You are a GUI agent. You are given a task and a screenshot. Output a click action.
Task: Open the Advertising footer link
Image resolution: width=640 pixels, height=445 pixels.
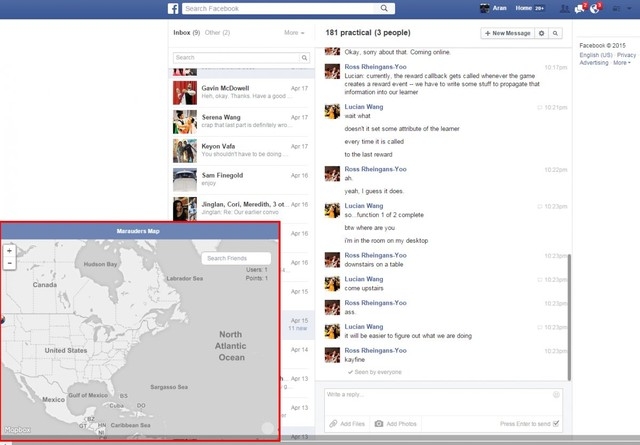[593, 63]
